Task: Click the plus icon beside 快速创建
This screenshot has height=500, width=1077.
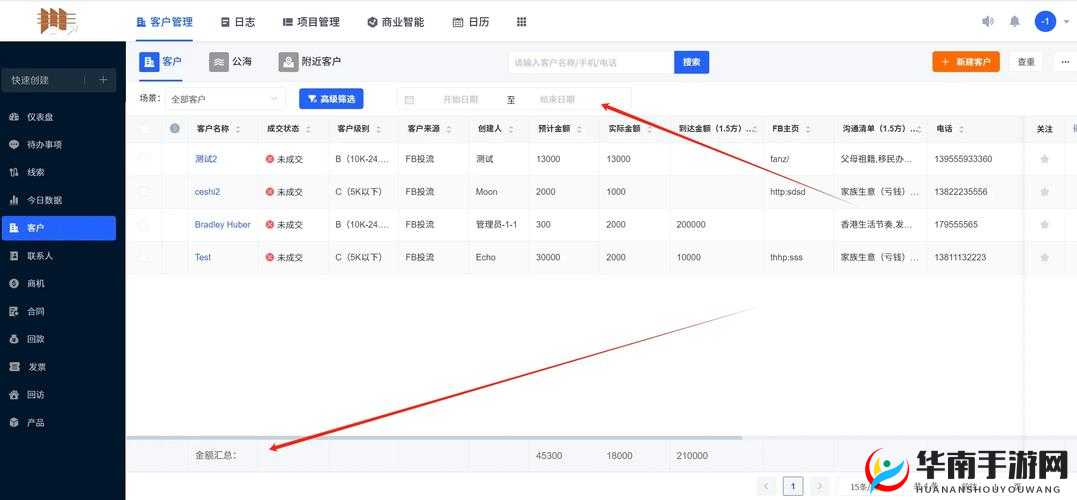Action: (x=103, y=80)
